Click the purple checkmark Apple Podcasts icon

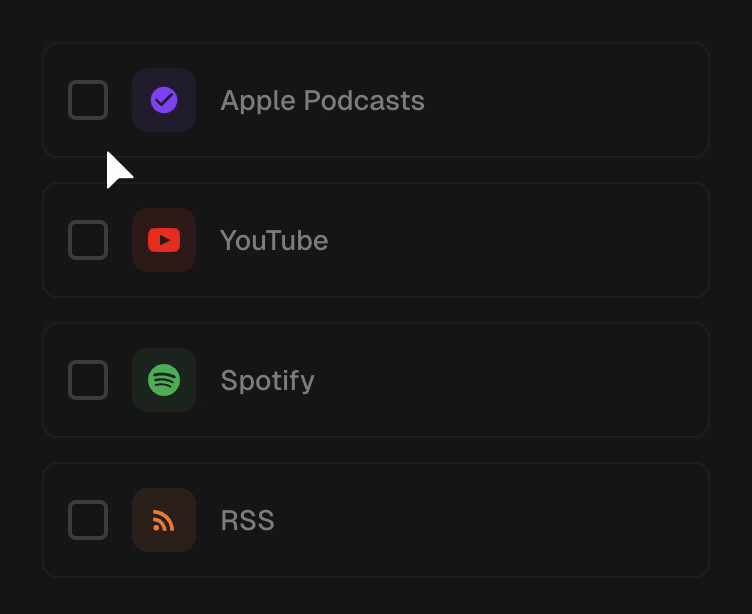164,100
